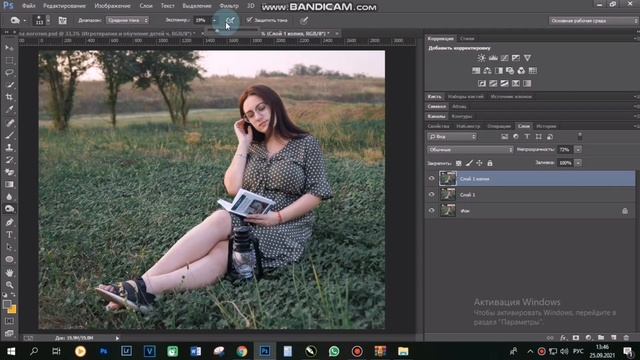Select the Move tool
Screen dimensions: 640x360
click(9, 48)
